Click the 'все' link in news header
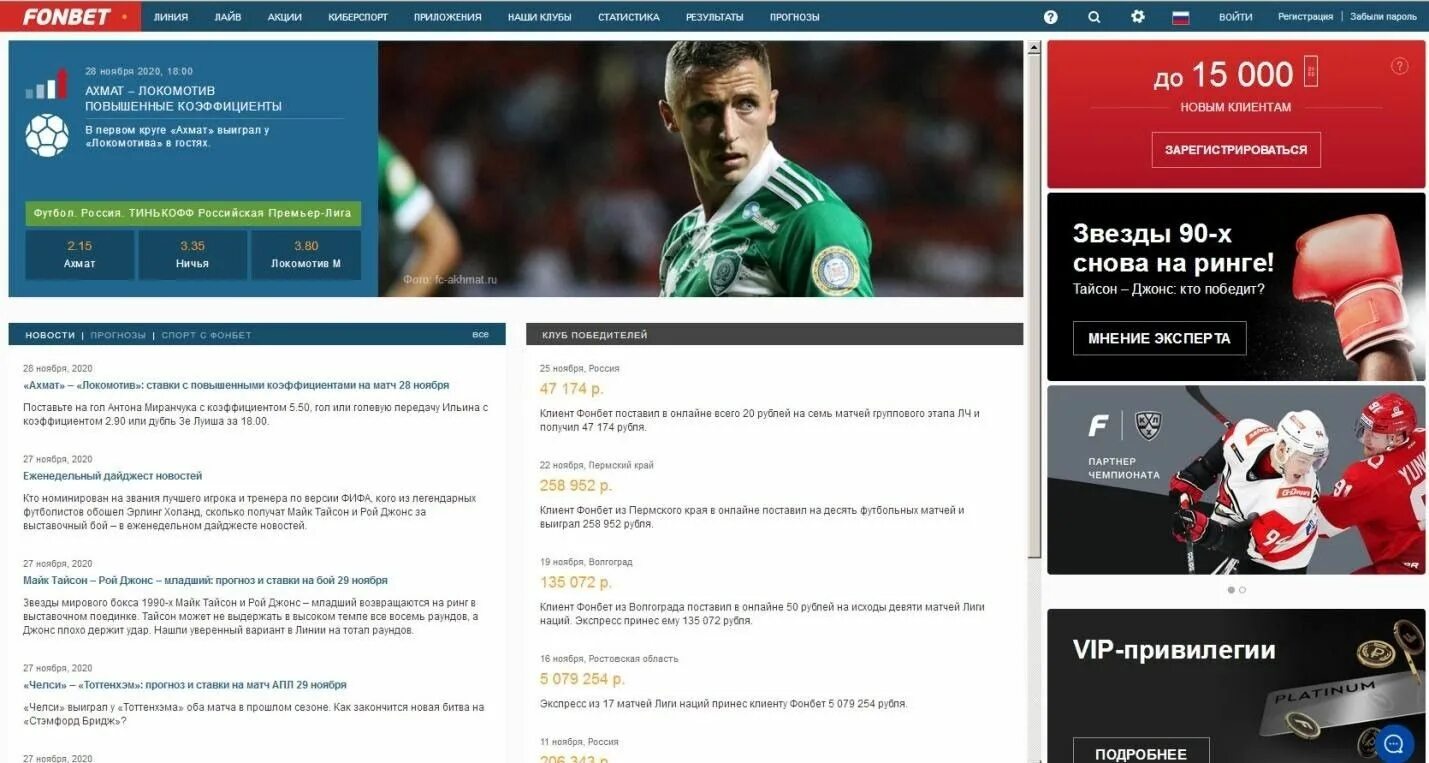Image resolution: width=1429 pixels, height=763 pixels. (x=481, y=334)
